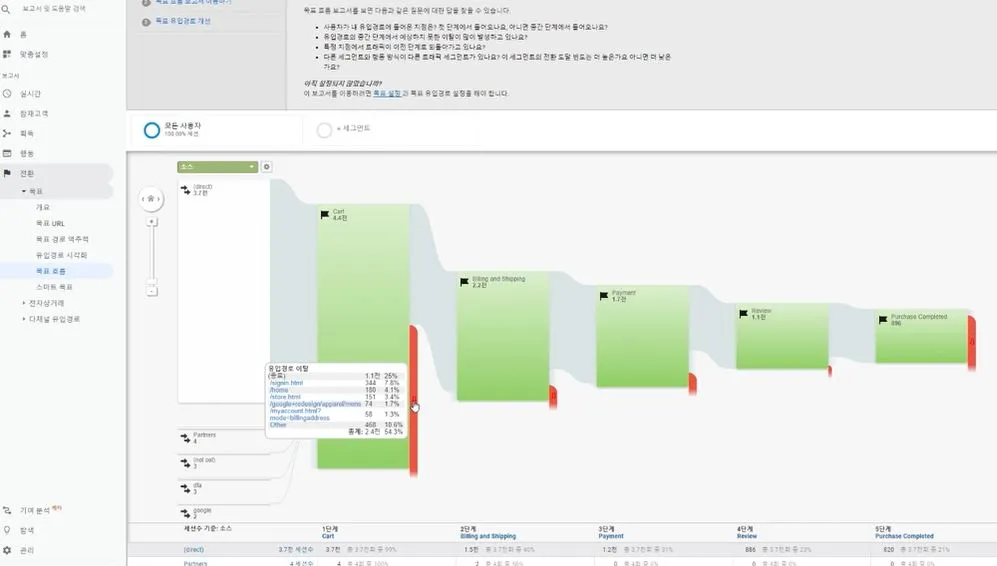Image resolution: width=997 pixels, height=566 pixels.
Task: Expand Multi-Channel Funnels (다채널 유입경로) section
Action: coord(24,319)
